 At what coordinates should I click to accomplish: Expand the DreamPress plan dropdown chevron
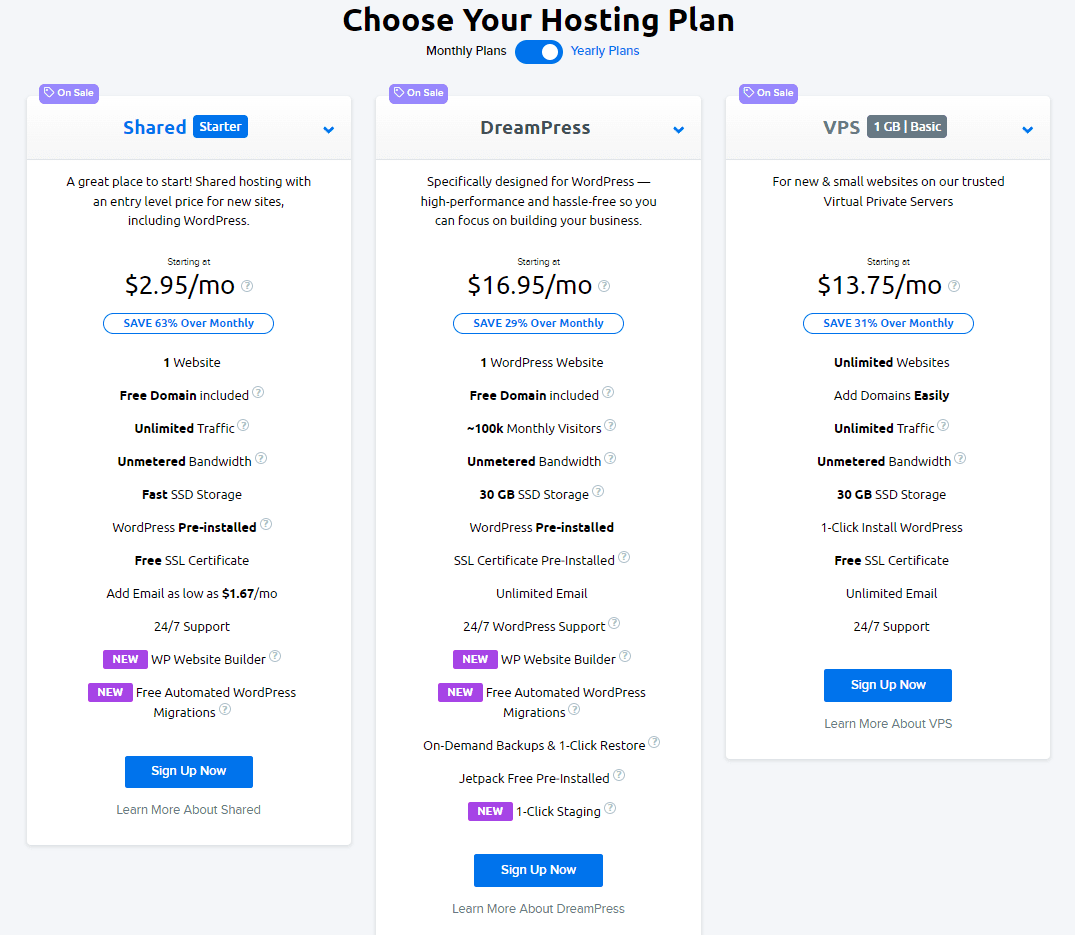point(679,130)
